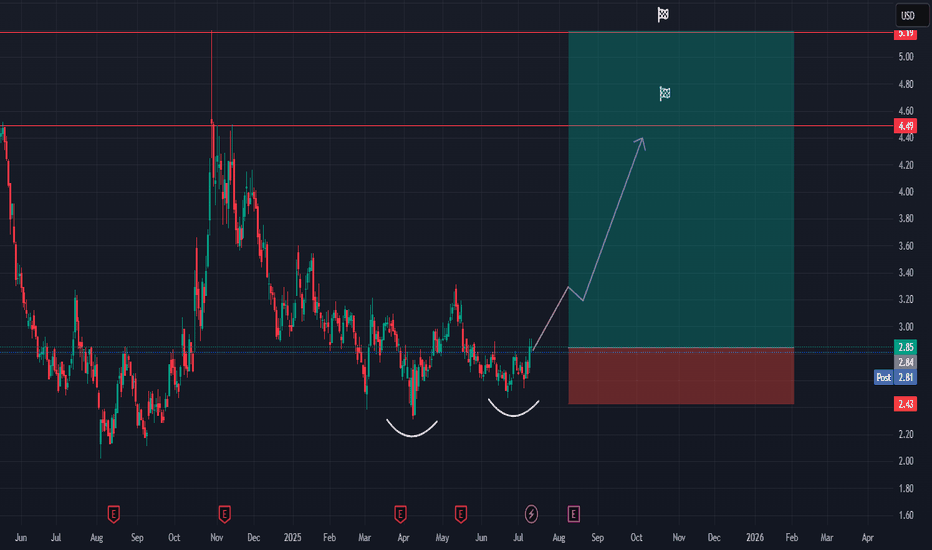The height and width of the screenshot is (550, 932).
Task: Click the red 4.49 price label
Action: click(x=905, y=126)
